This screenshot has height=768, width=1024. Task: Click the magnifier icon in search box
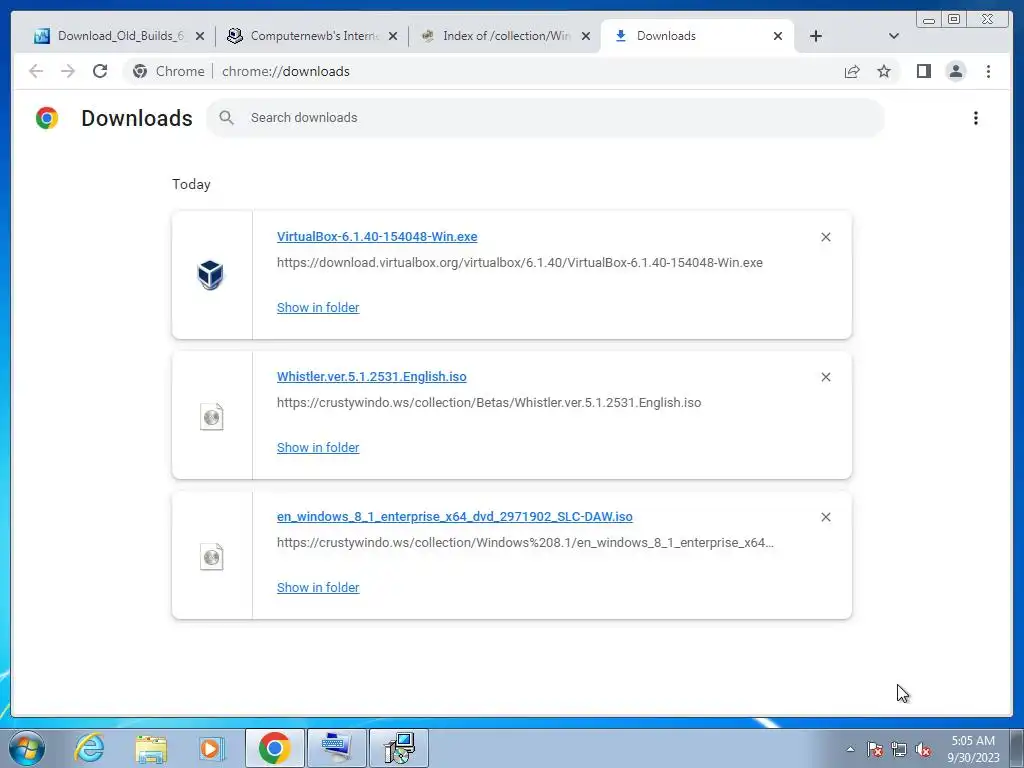click(x=227, y=118)
